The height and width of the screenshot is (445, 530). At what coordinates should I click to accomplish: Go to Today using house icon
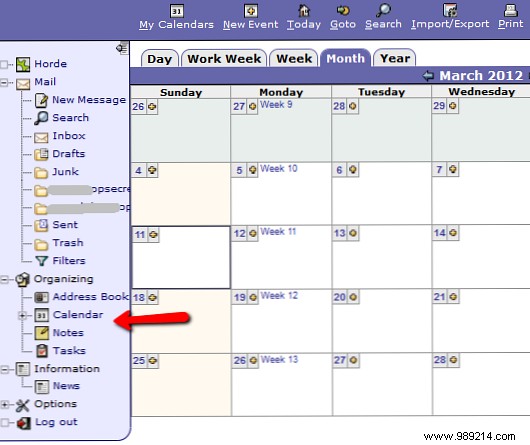tap(304, 10)
